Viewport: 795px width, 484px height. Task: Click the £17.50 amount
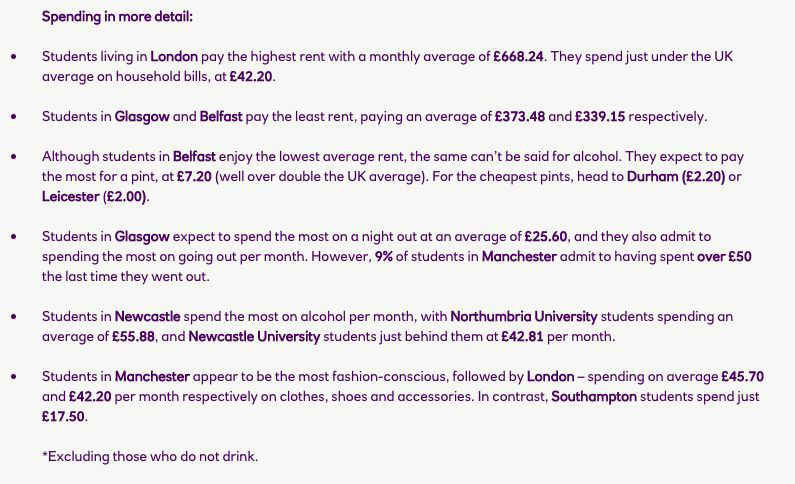[63, 417]
